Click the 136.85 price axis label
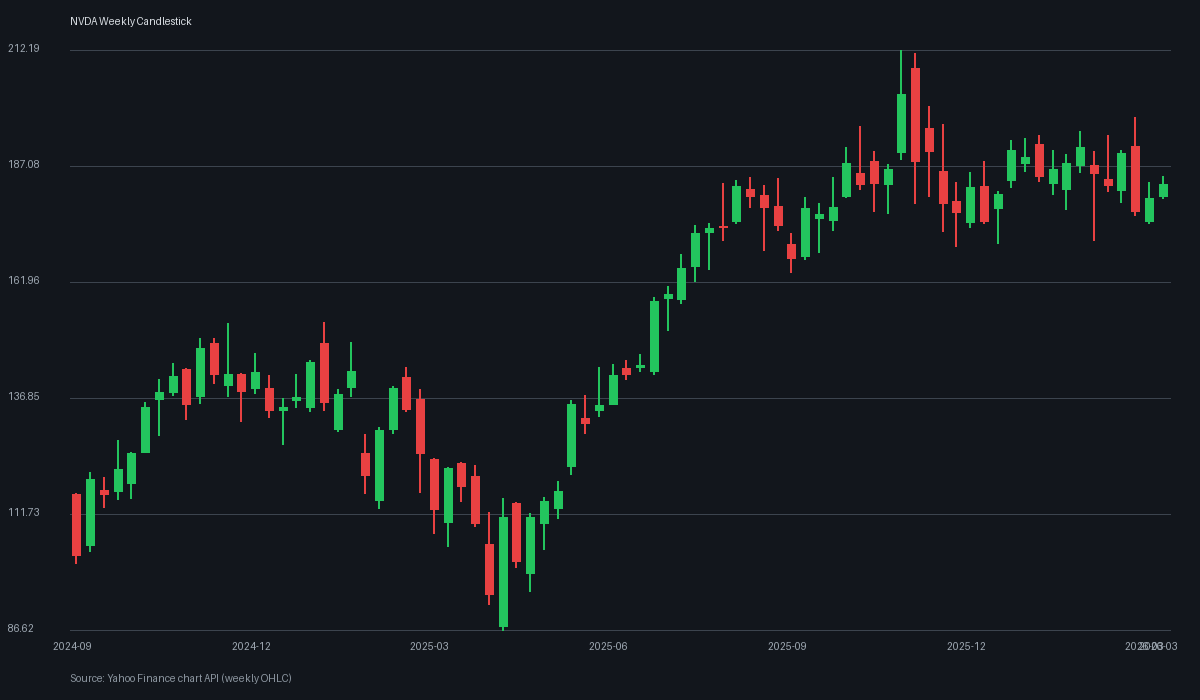This screenshot has width=1200, height=700. coord(23,397)
